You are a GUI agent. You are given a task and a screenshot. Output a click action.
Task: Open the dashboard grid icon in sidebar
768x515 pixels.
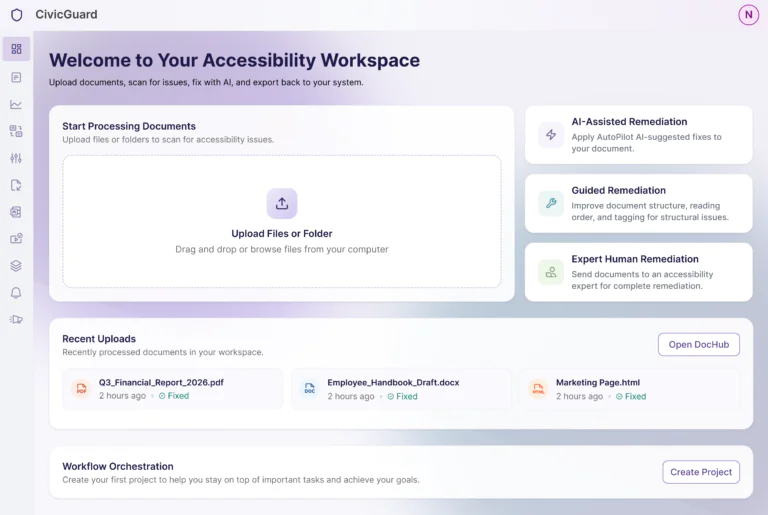coord(16,49)
